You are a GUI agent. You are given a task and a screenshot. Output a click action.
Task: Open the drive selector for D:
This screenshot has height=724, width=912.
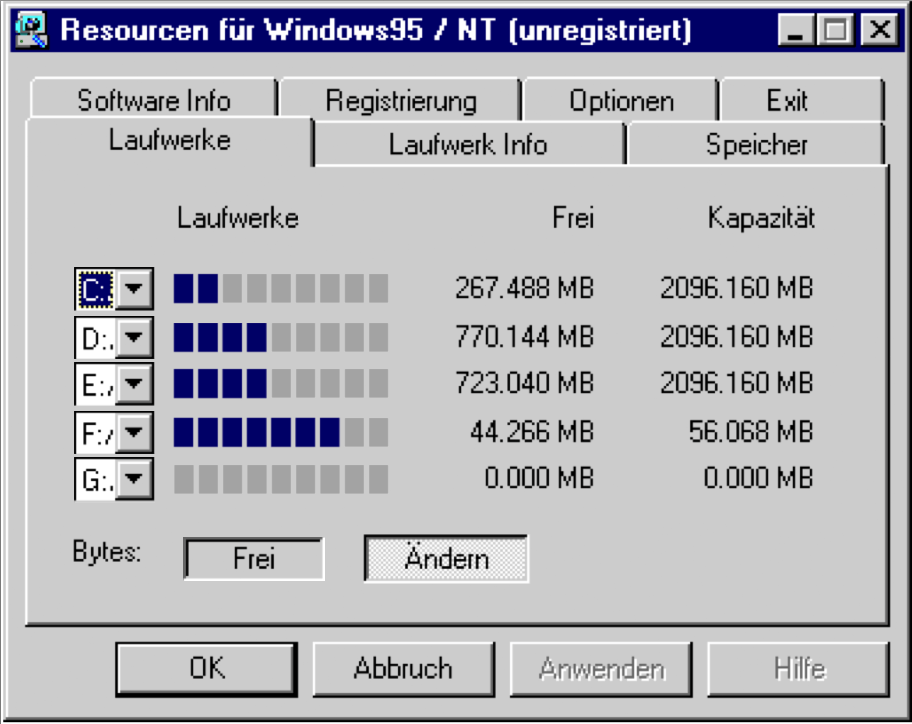(135, 336)
